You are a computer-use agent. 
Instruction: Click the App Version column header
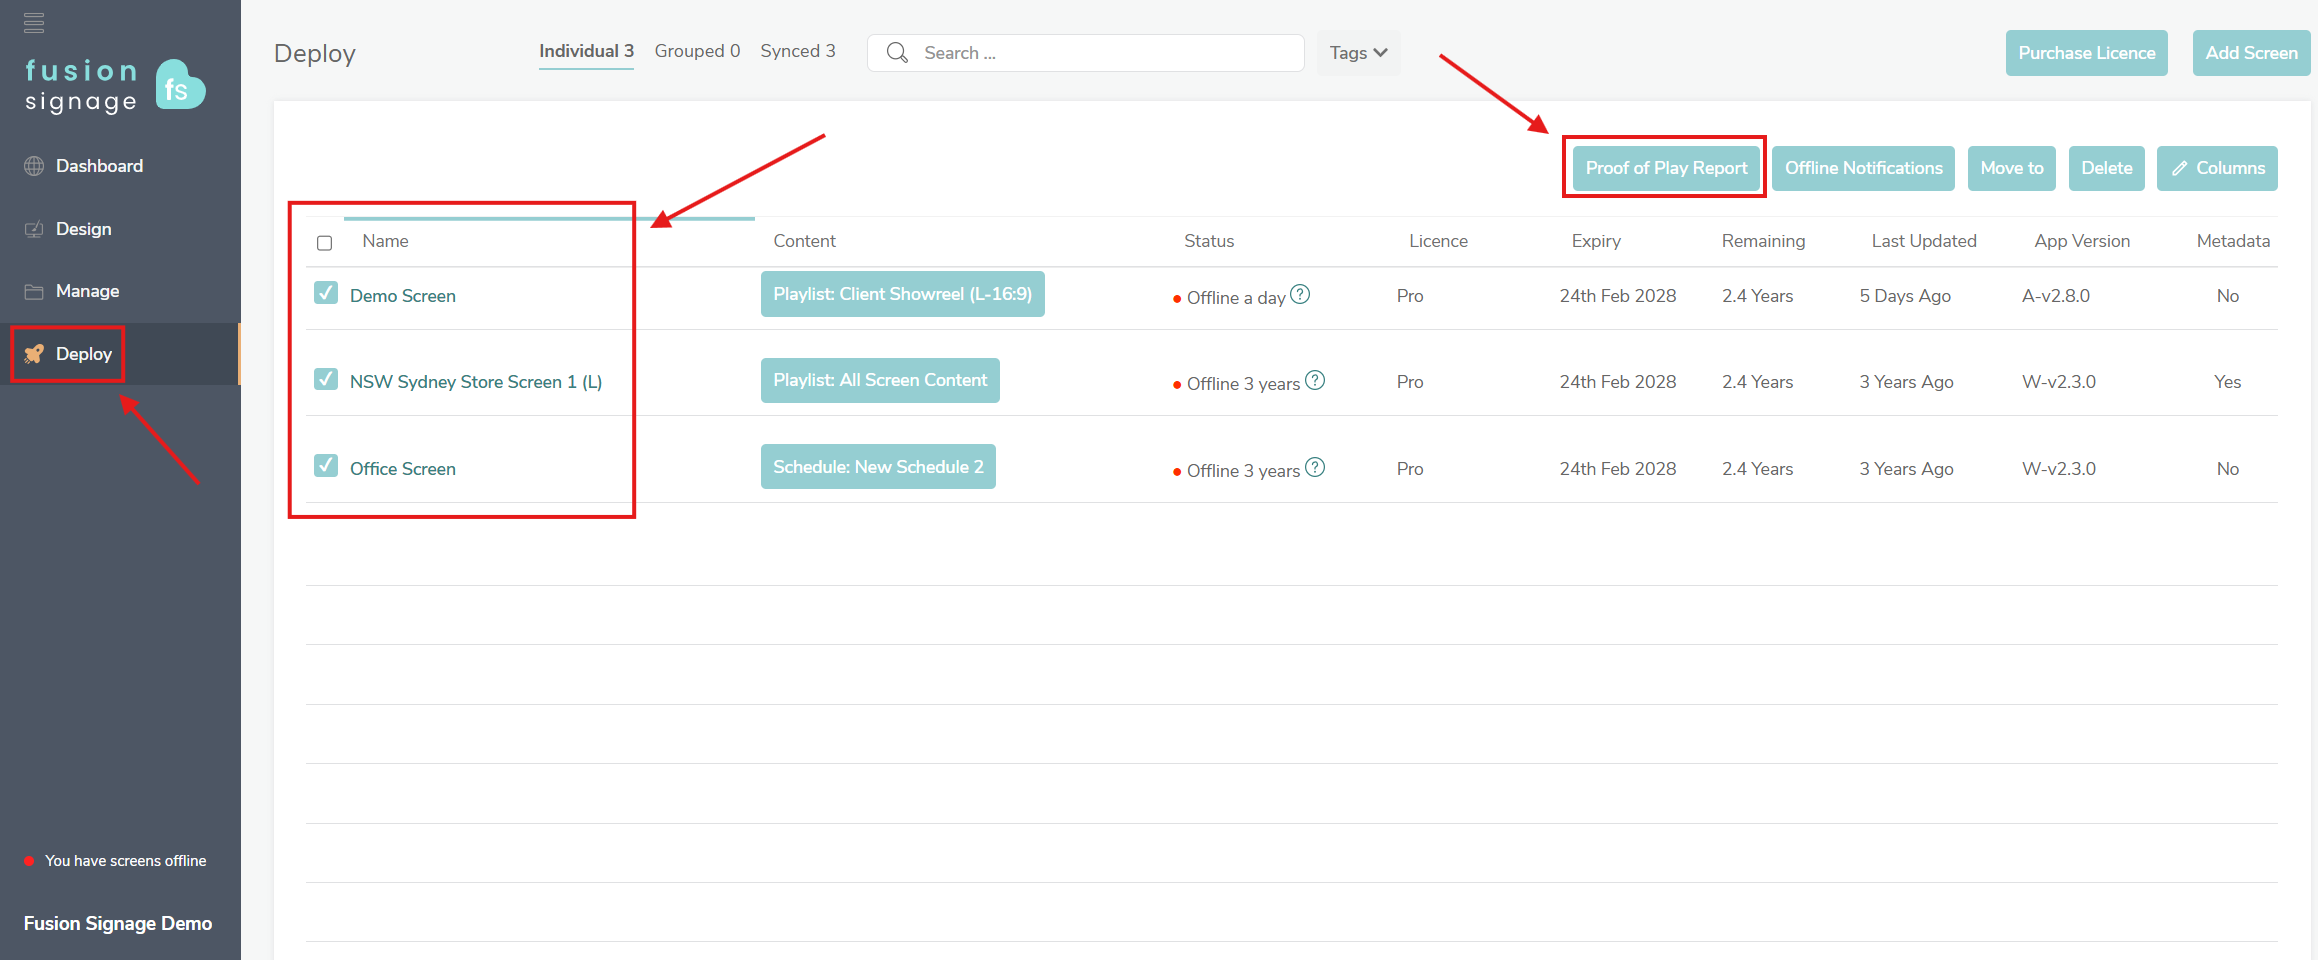[2082, 241]
